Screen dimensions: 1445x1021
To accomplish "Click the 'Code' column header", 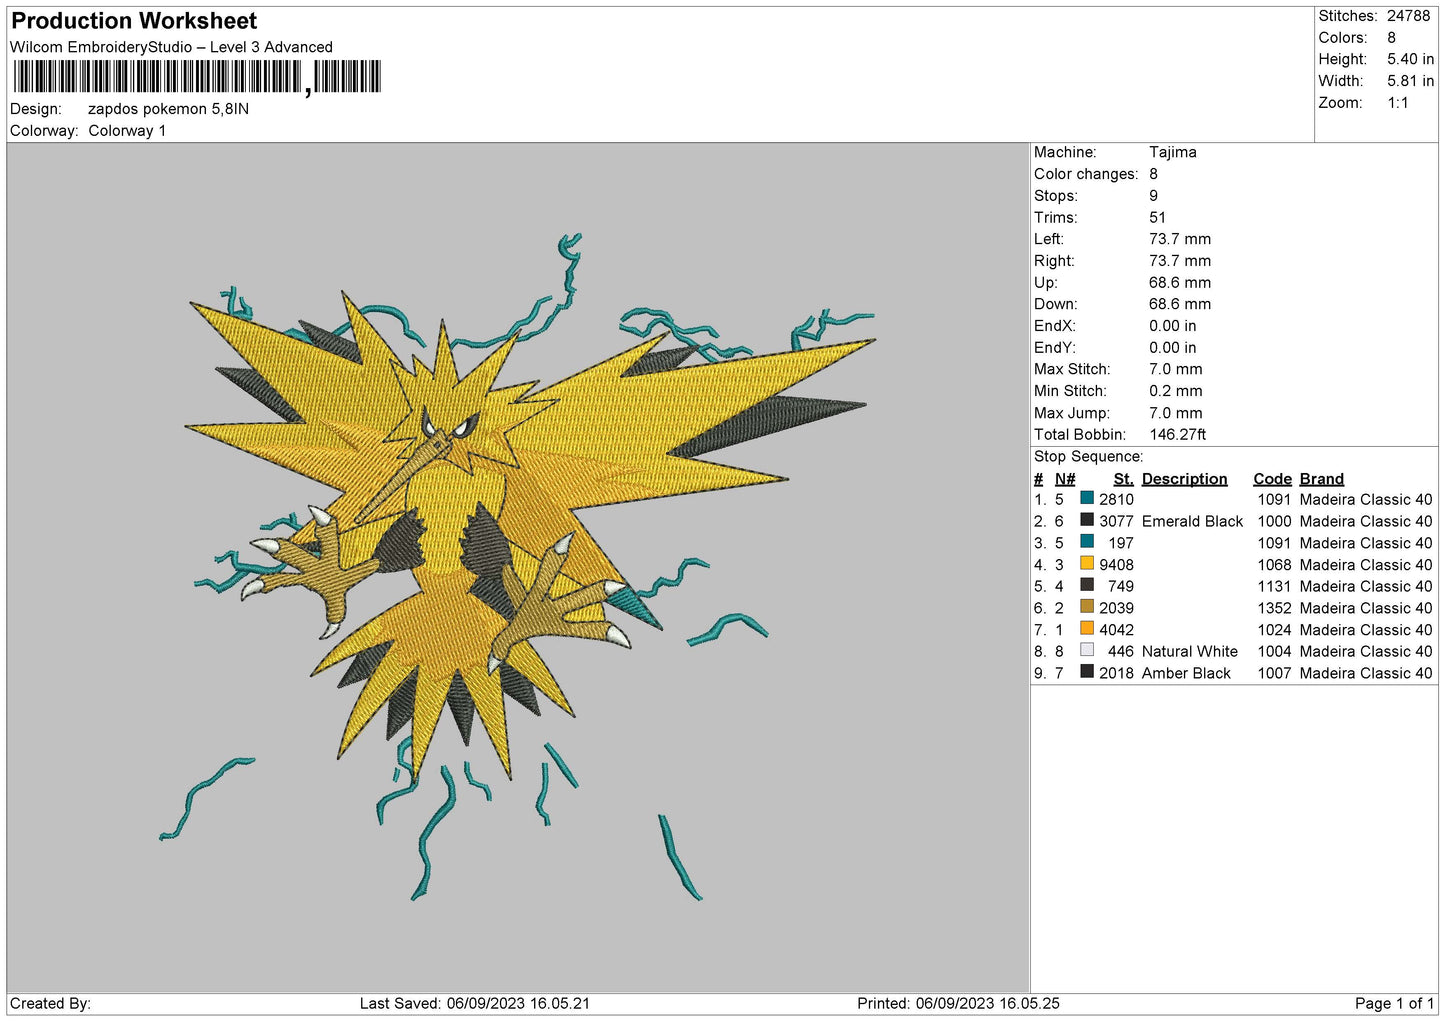I will 1272,479.
